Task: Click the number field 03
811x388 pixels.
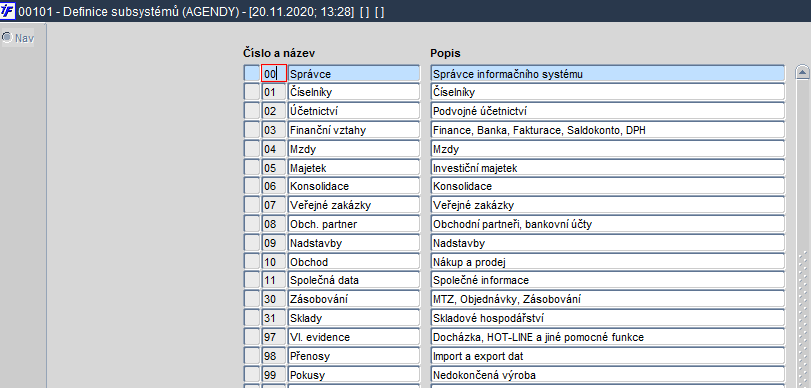Action: coord(274,130)
